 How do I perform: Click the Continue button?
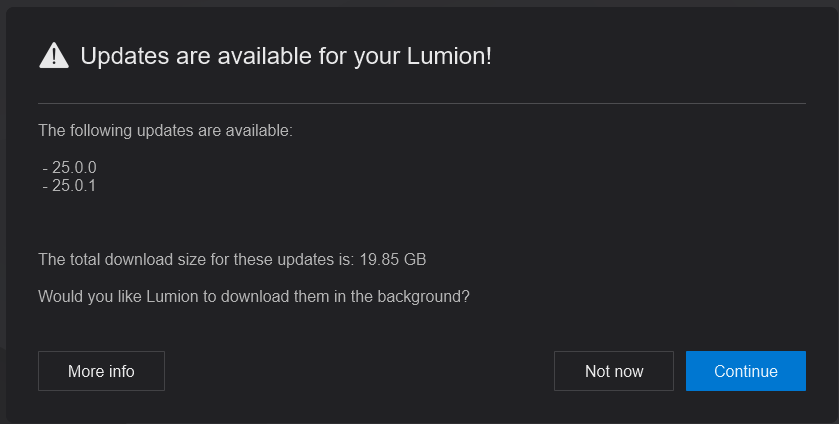tap(745, 371)
